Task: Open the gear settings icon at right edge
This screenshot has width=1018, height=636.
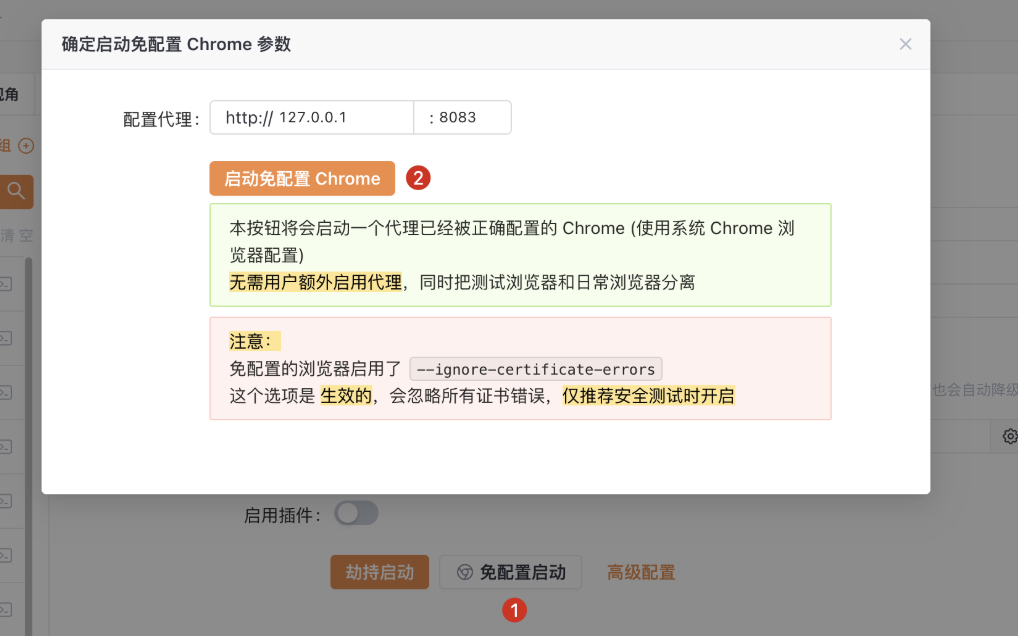Action: click(1009, 436)
